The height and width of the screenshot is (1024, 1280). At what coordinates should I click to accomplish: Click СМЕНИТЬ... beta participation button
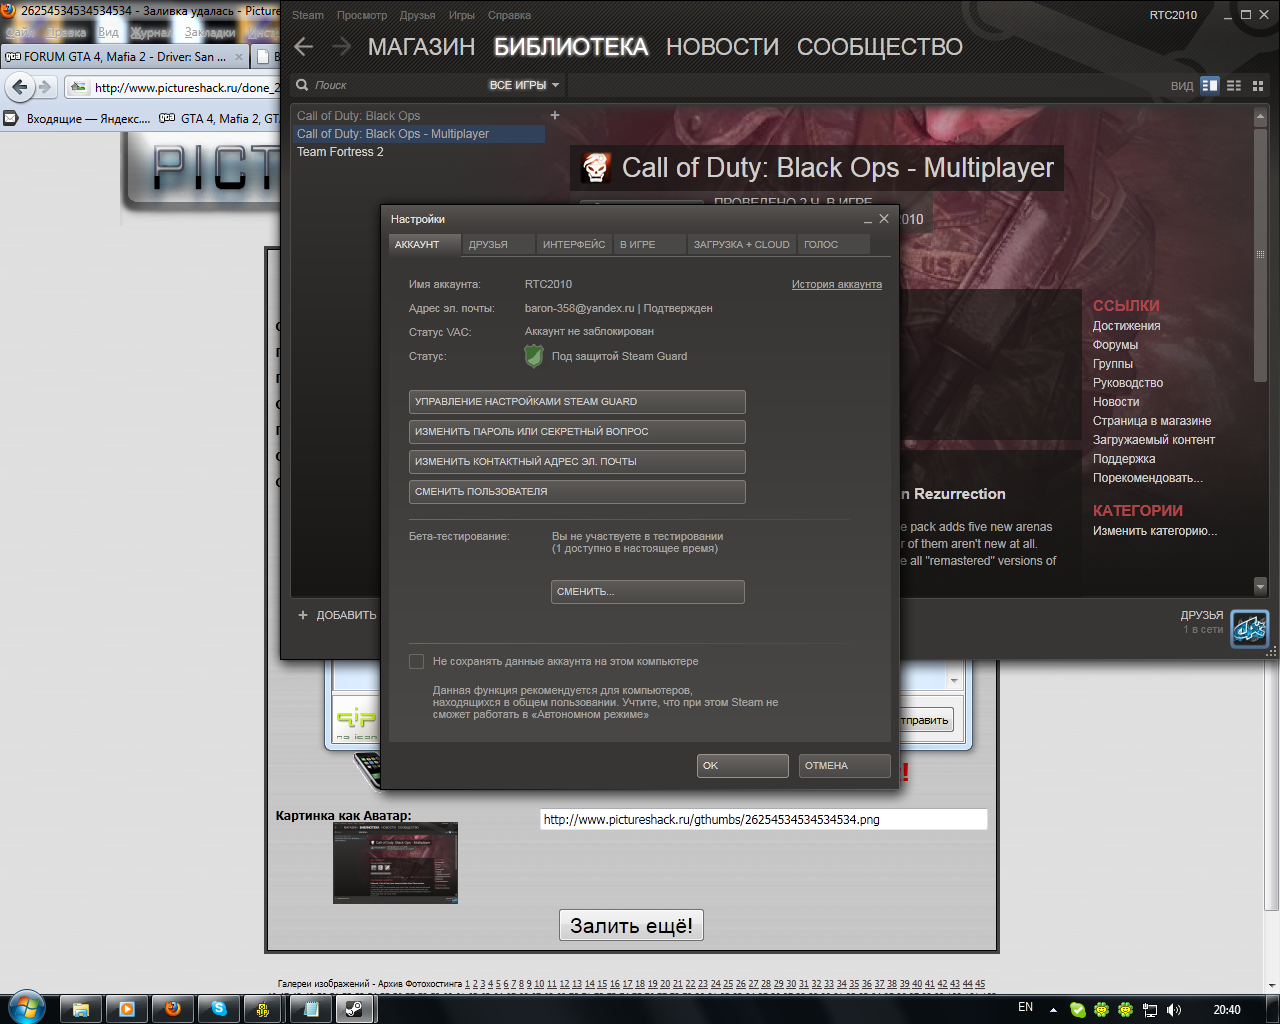(648, 592)
